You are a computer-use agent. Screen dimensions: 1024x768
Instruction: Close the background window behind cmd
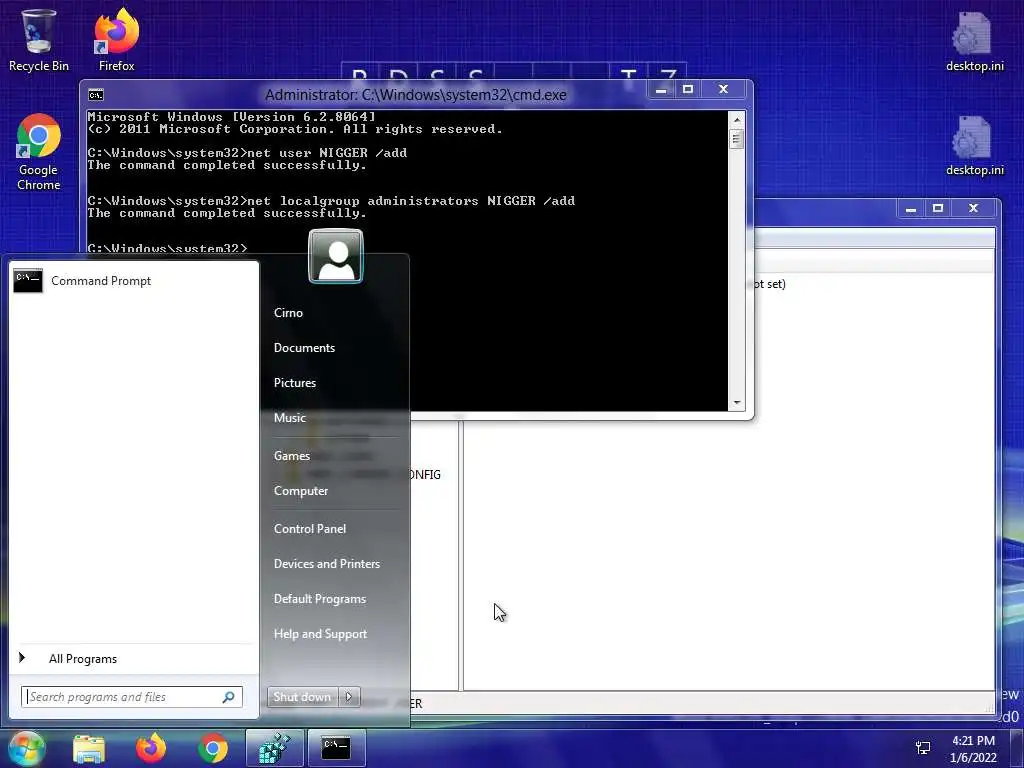pos(974,208)
